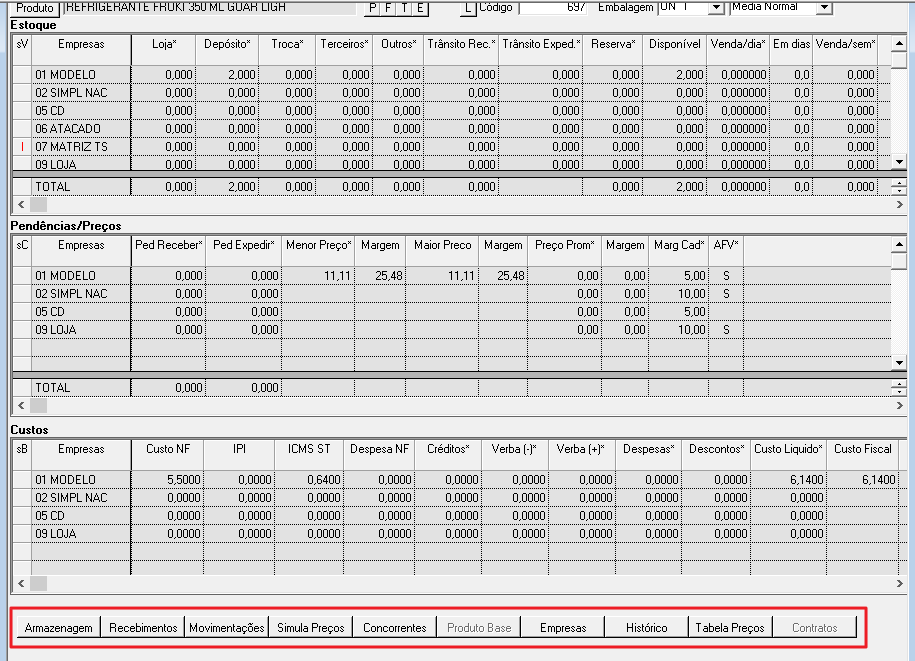Click the Produto button

point(35,8)
